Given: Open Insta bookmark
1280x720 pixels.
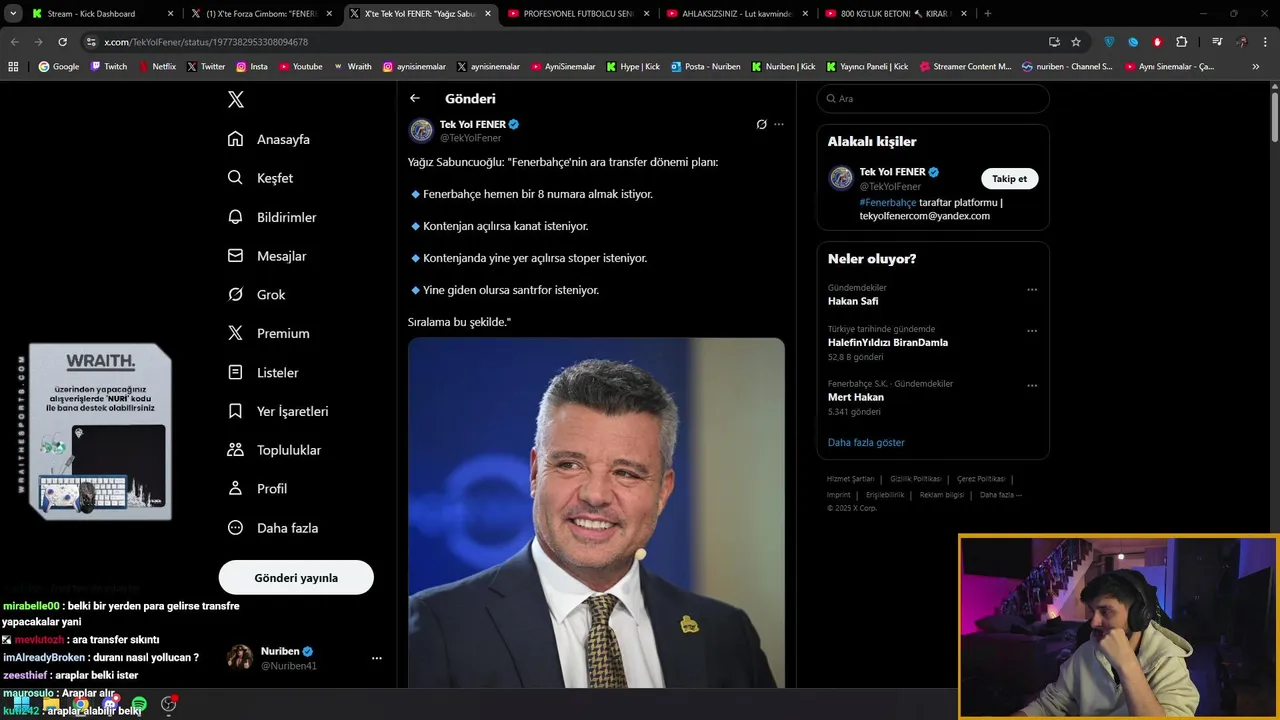Looking at the screenshot, I should (x=252, y=66).
